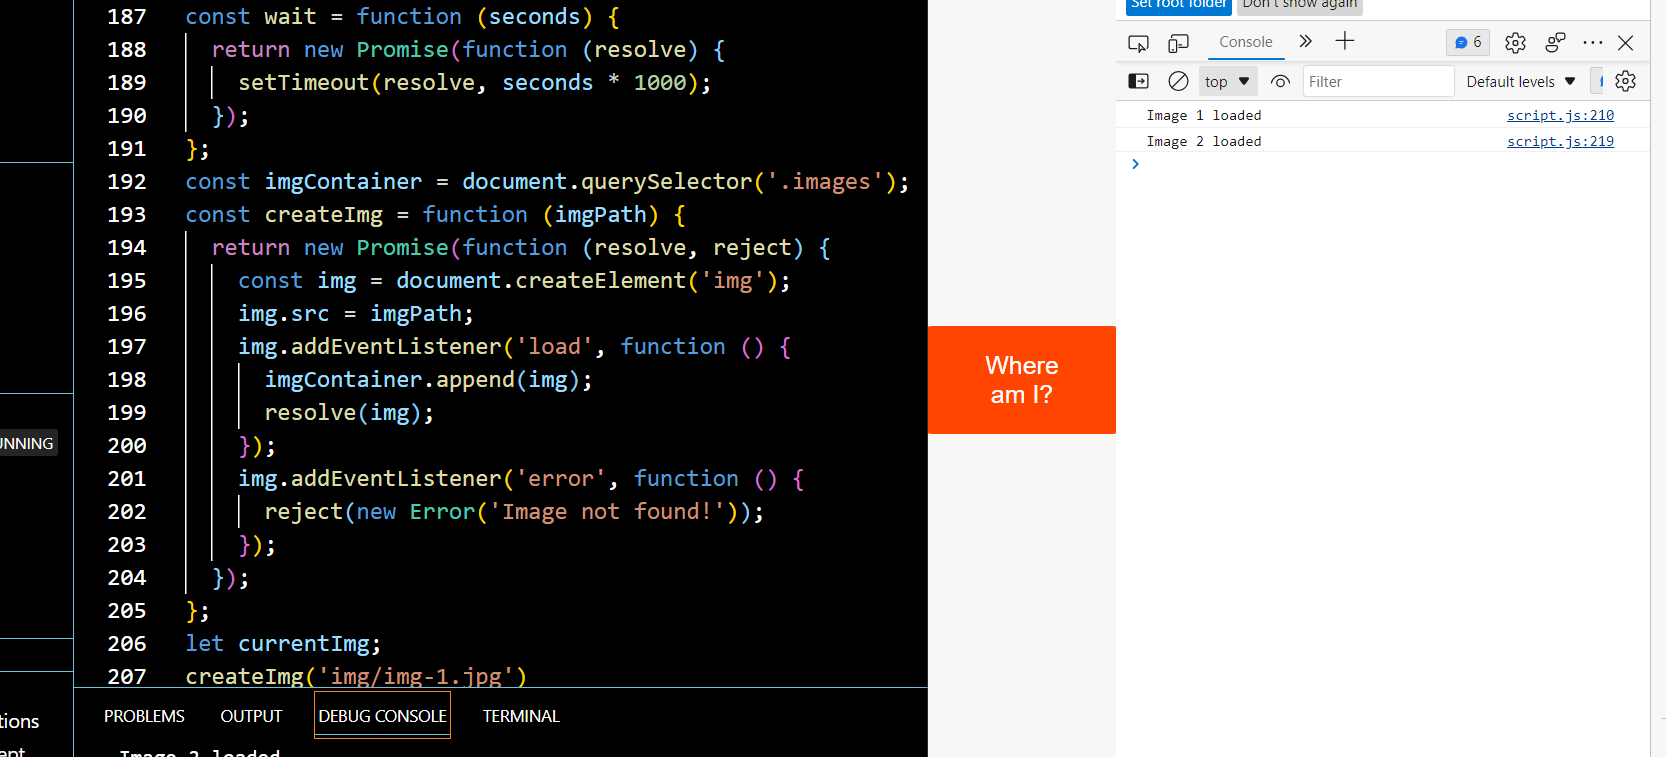Click line number 197 in the editor gutter
1666x757 pixels.
(x=127, y=347)
